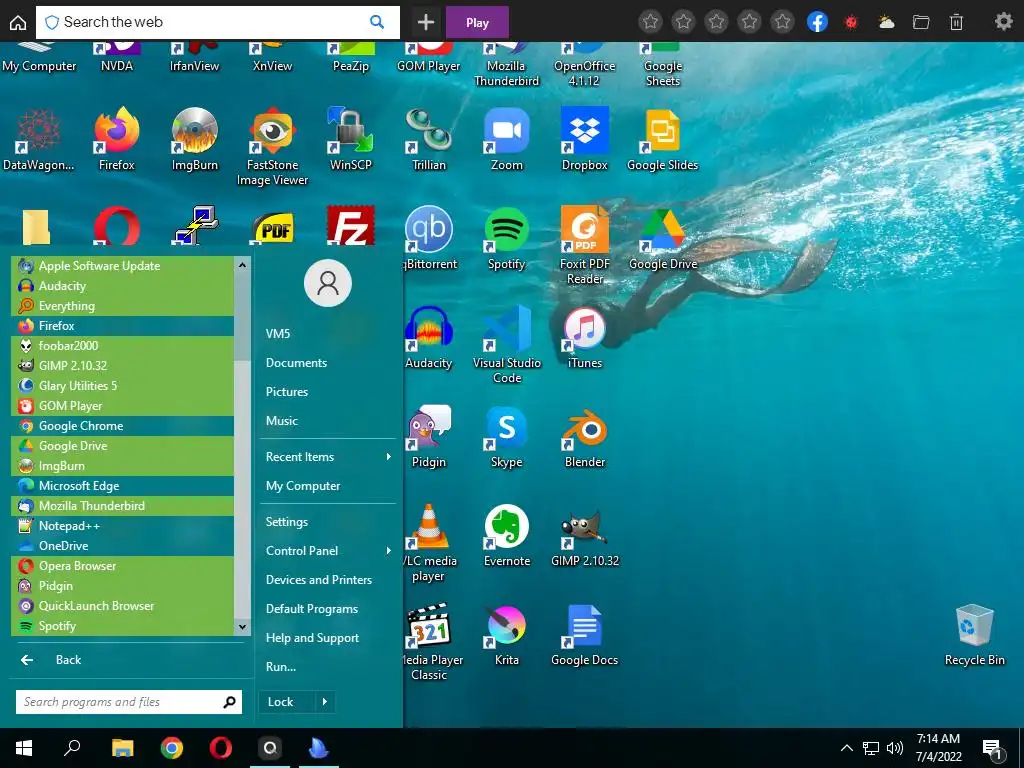Image resolution: width=1024 pixels, height=768 pixels.
Task: Click the Facebook icon in top bar
Action: coord(817,22)
